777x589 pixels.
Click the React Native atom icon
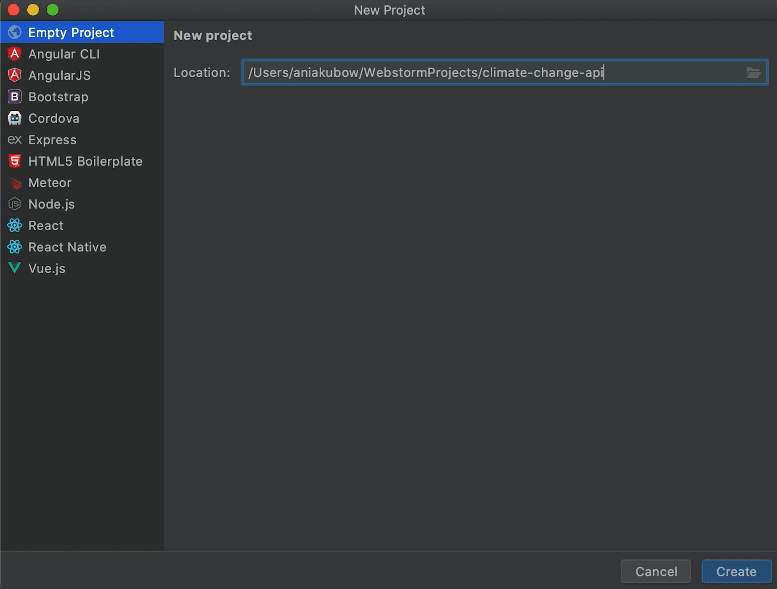tap(14, 247)
